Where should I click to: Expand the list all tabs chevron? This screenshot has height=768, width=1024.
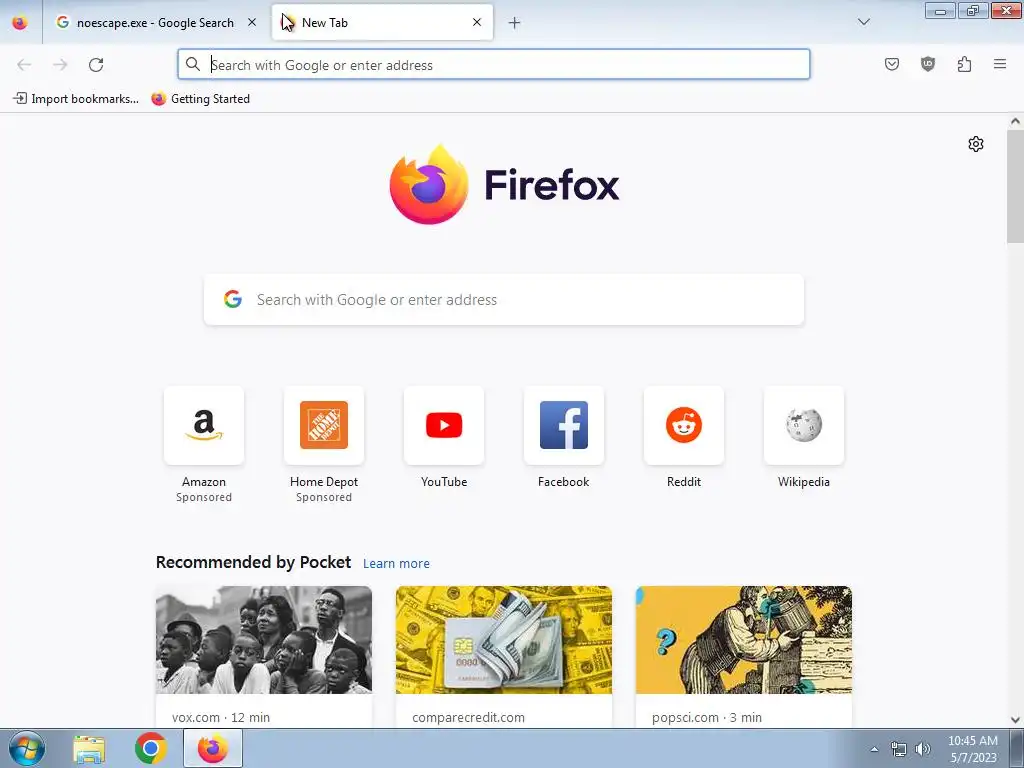click(x=863, y=23)
